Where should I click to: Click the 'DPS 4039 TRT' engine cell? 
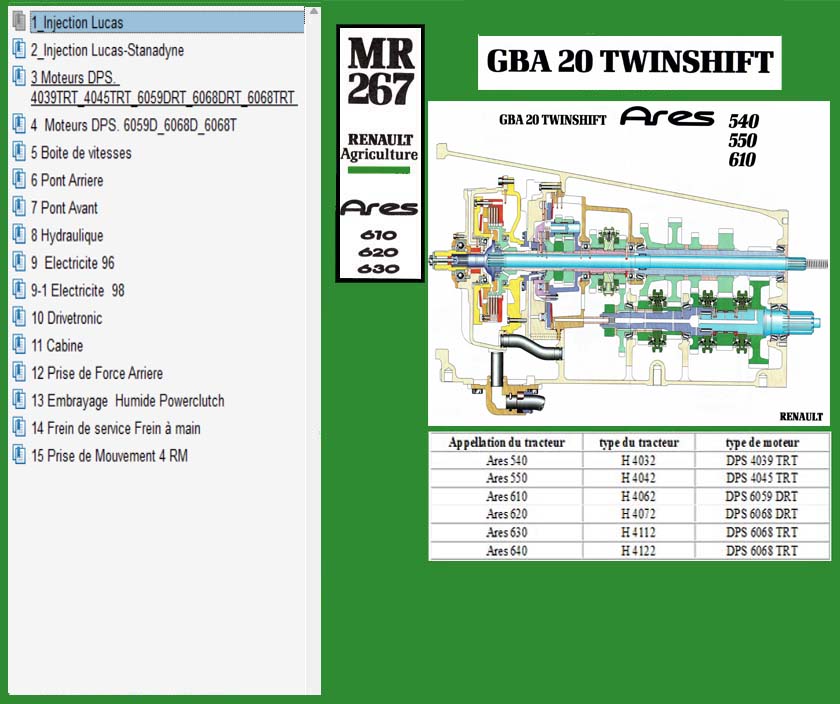[x=762, y=461]
